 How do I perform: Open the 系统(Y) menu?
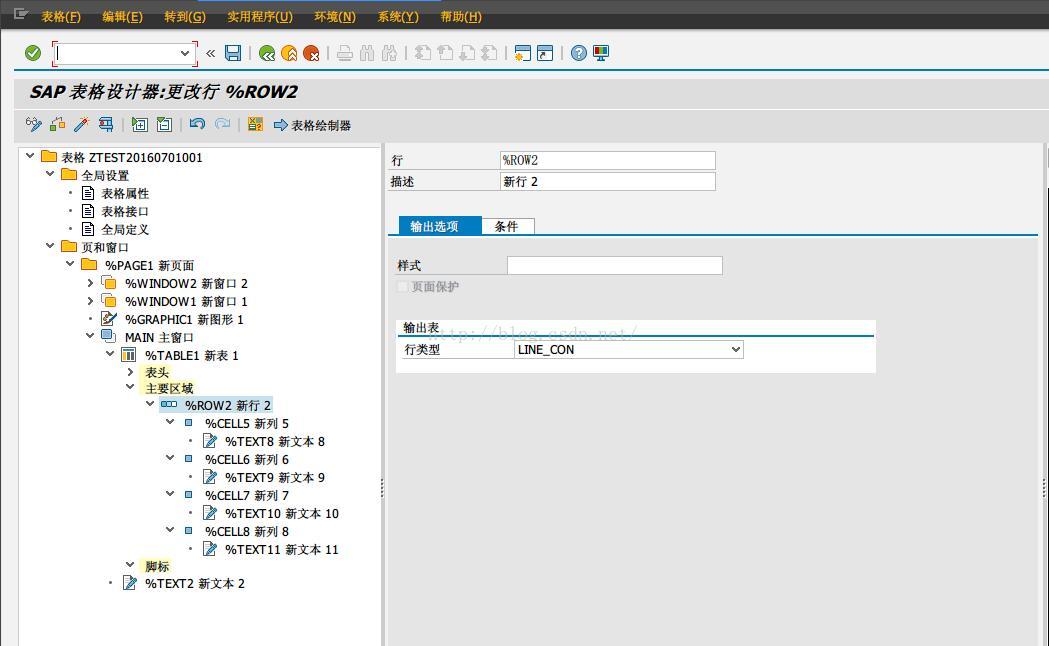398,17
